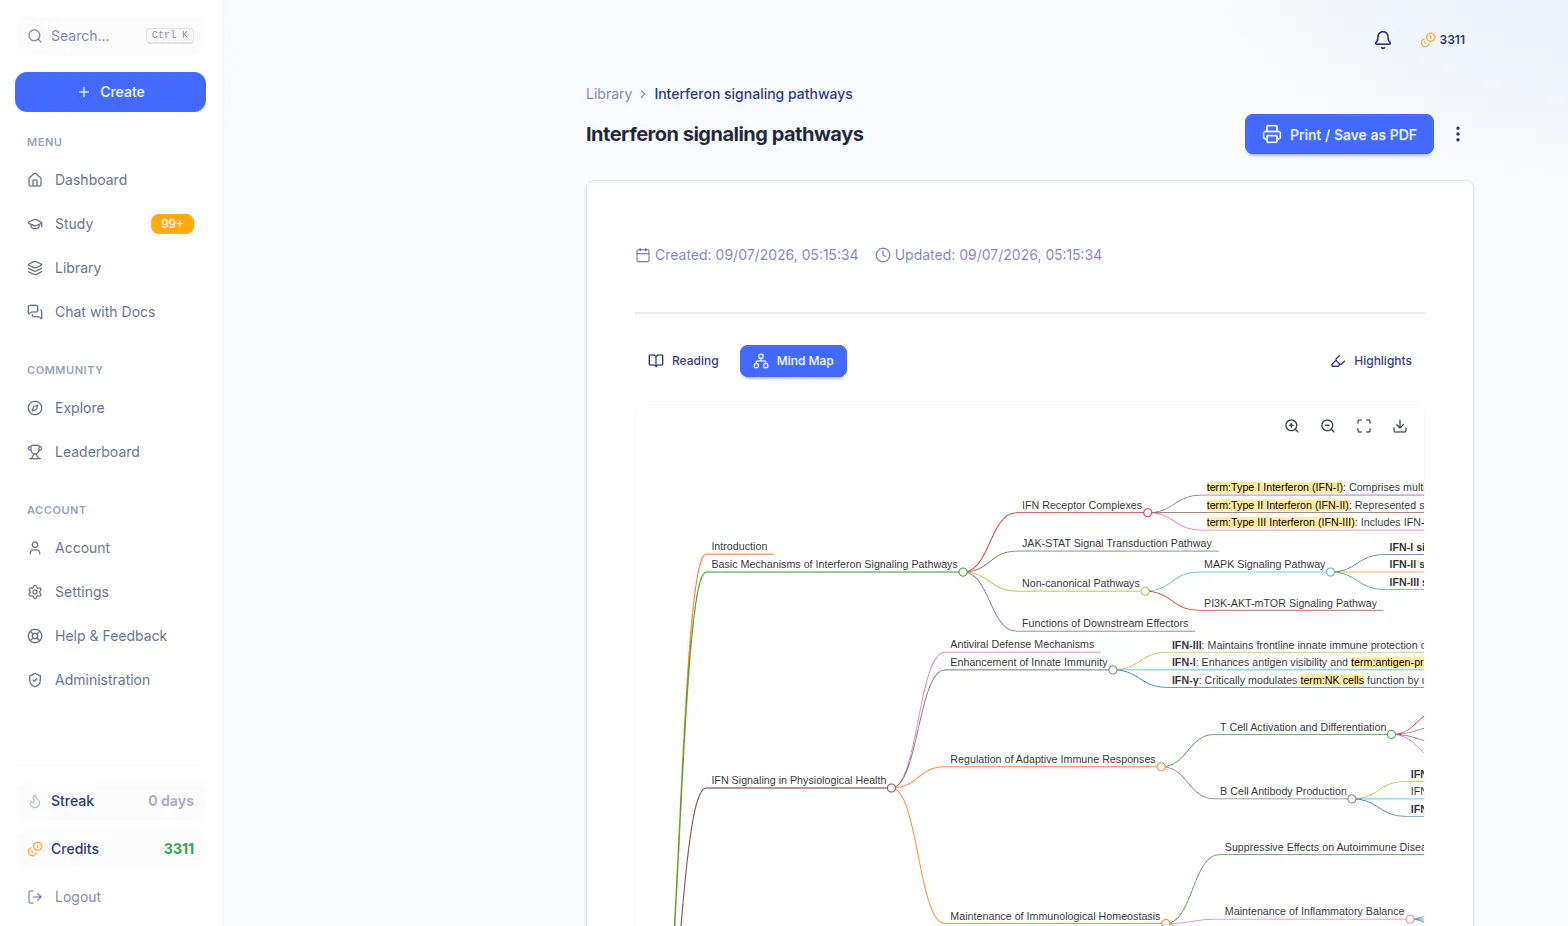
Task: Select the Mind Map tab
Action: tap(793, 361)
